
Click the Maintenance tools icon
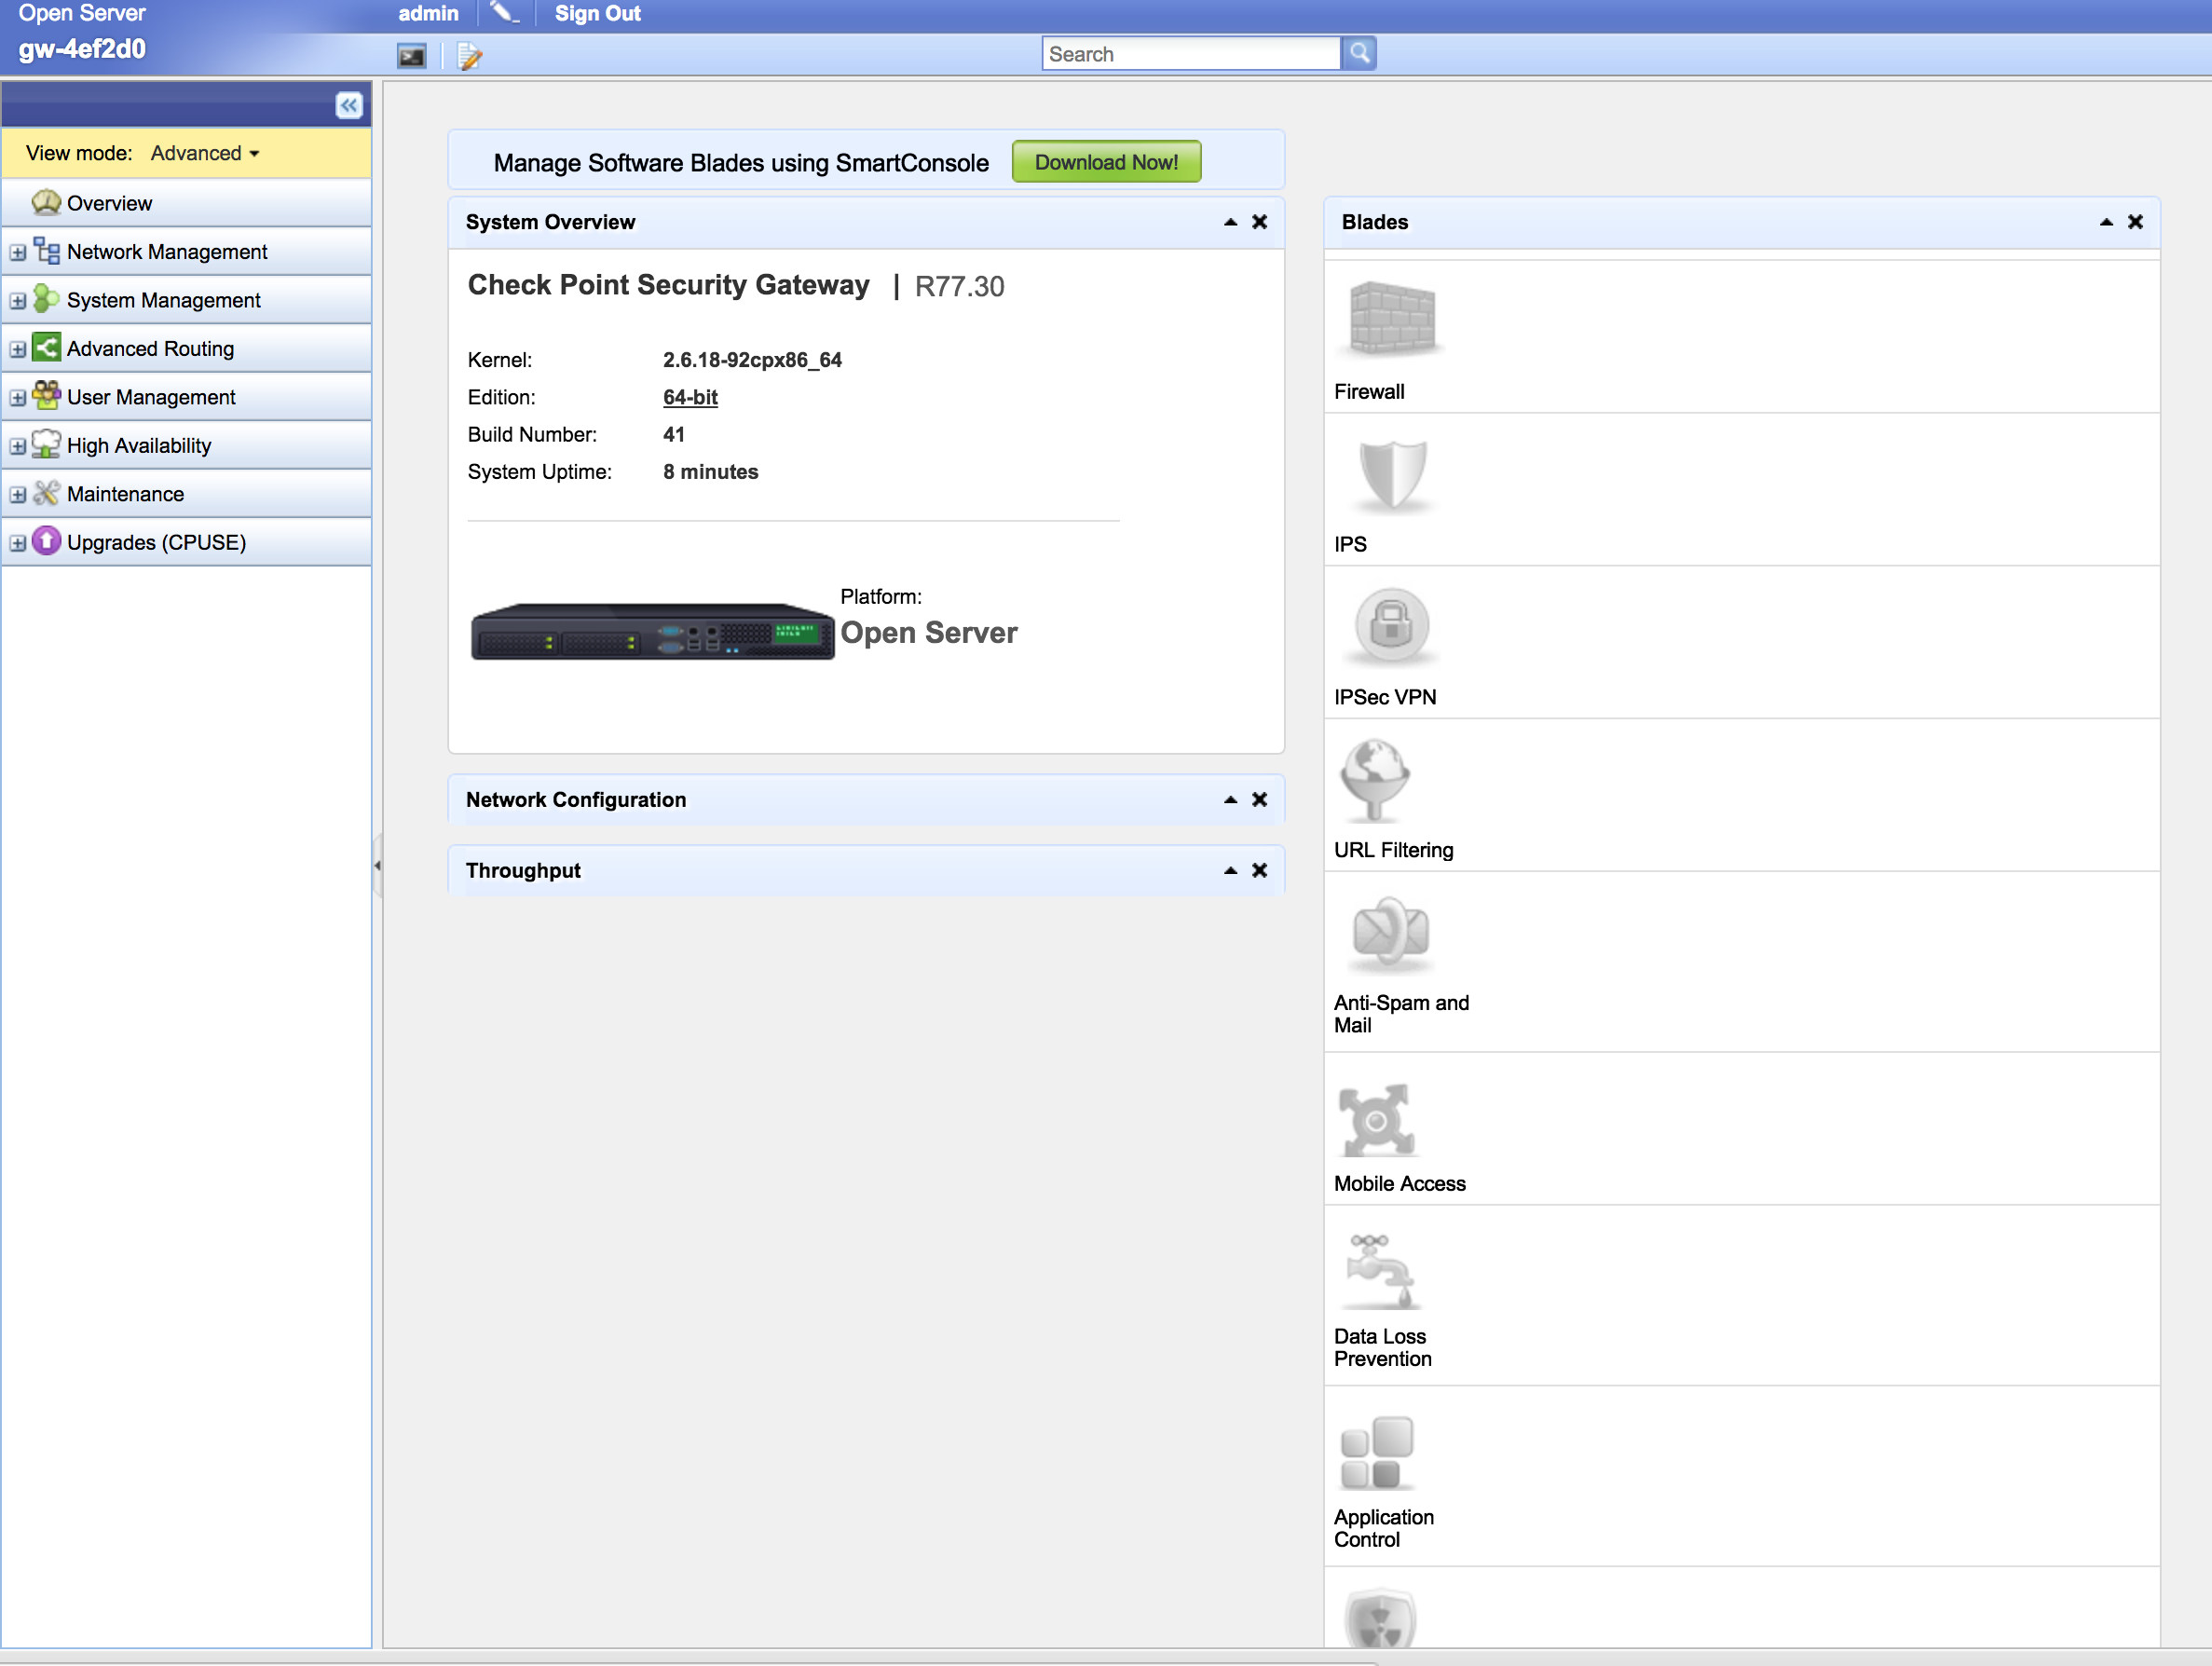46,492
